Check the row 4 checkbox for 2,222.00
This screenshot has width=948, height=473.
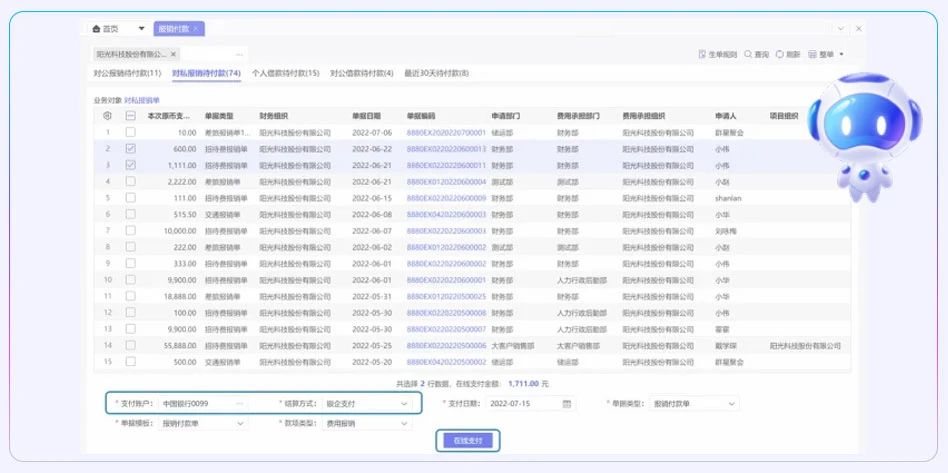point(130,181)
